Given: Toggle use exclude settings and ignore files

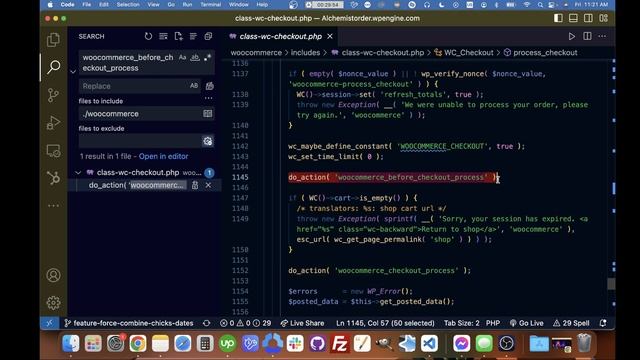Looking at the screenshot, I should (208, 141).
